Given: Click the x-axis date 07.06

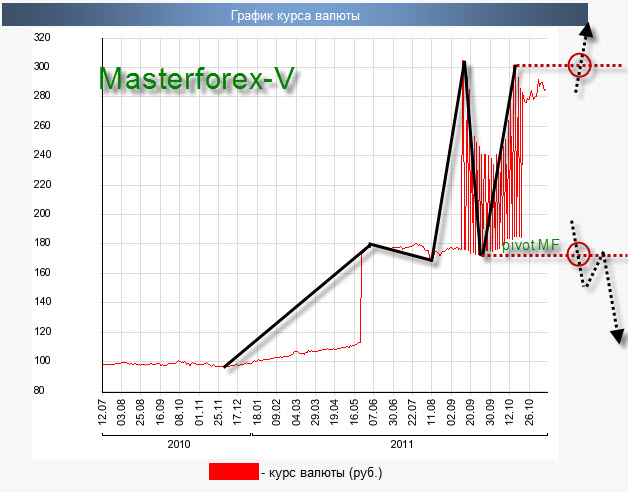Looking at the screenshot, I should (373, 412).
